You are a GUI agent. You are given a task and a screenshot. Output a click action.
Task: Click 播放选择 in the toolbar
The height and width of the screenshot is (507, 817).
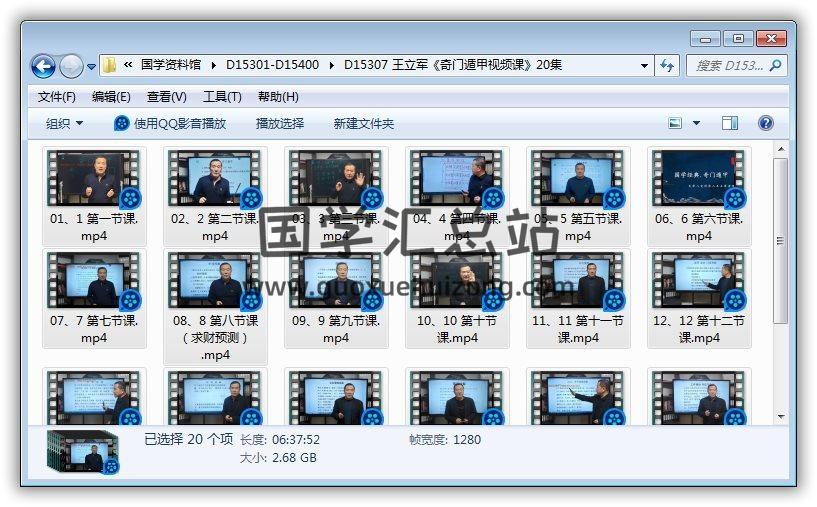[x=280, y=123]
